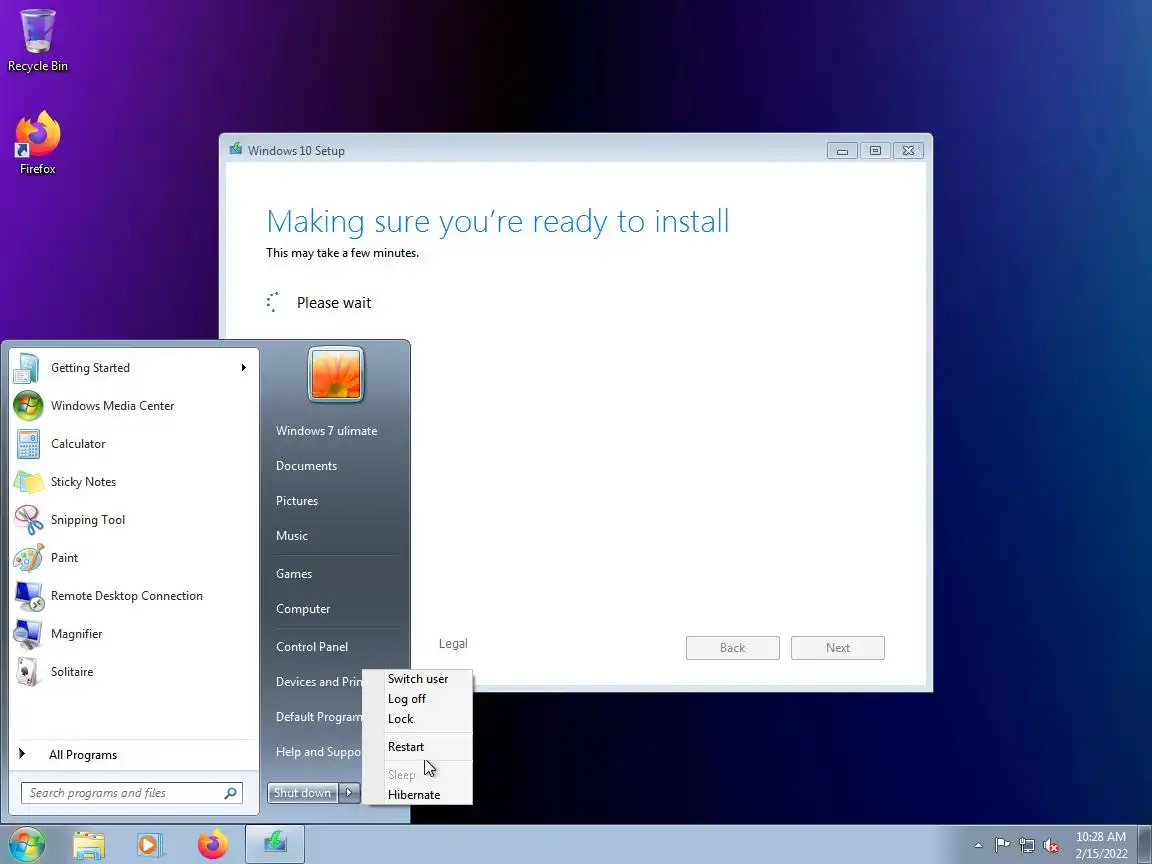This screenshot has height=864, width=1152.
Task: Toggle the Shut down options arrow
Action: pyautogui.click(x=349, y=792)
